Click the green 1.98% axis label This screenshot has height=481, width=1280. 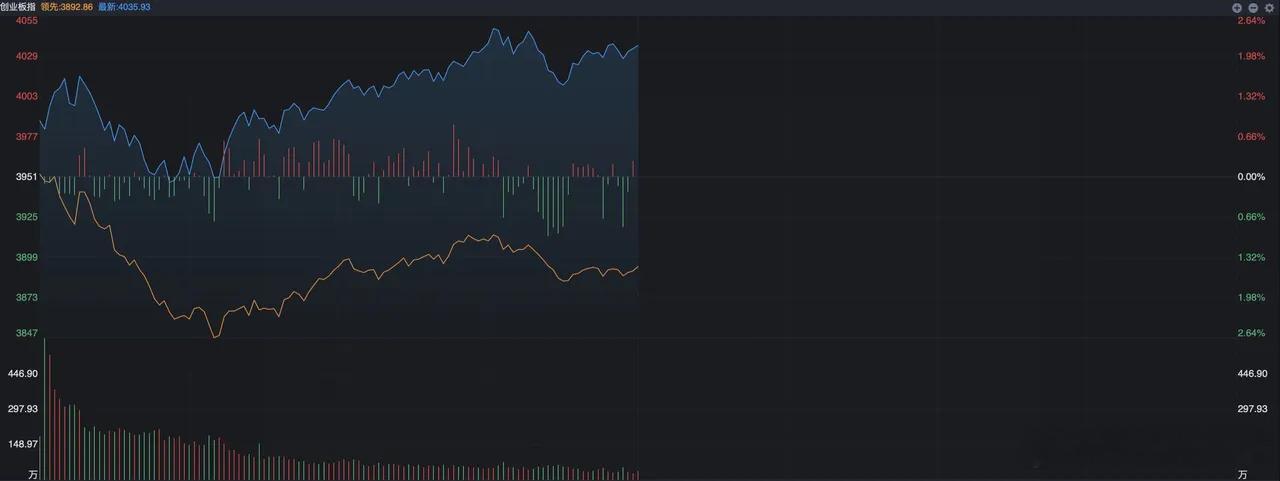pos(1251,297)
